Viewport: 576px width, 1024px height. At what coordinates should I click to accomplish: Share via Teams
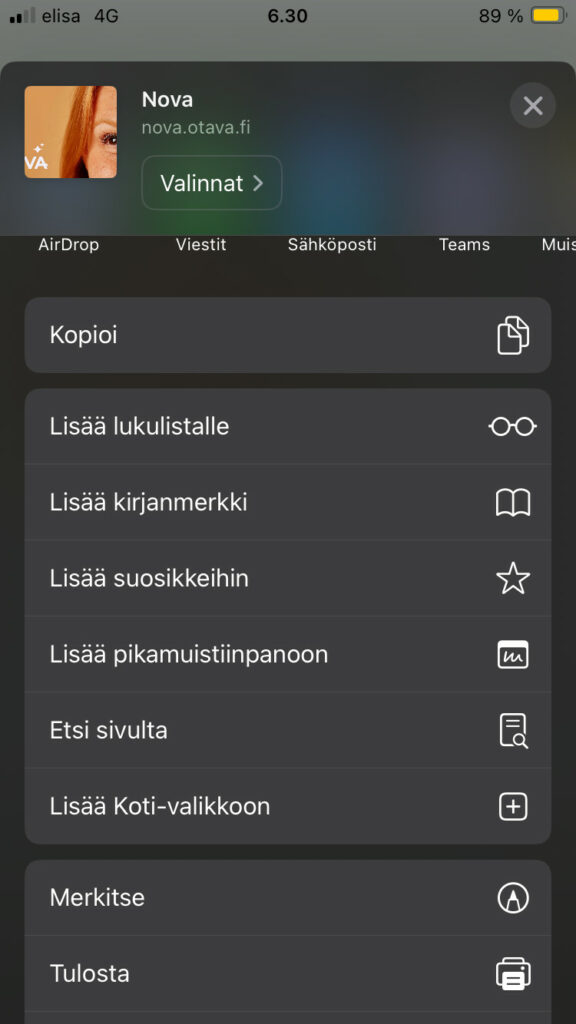(464, 245)
